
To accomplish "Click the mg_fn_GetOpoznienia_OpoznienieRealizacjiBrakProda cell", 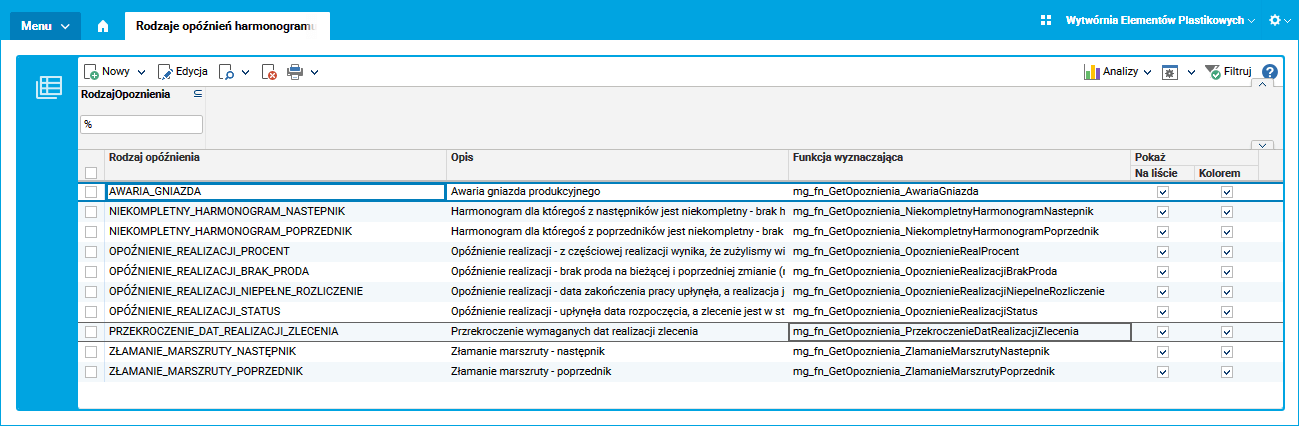I will coord(959,272).
